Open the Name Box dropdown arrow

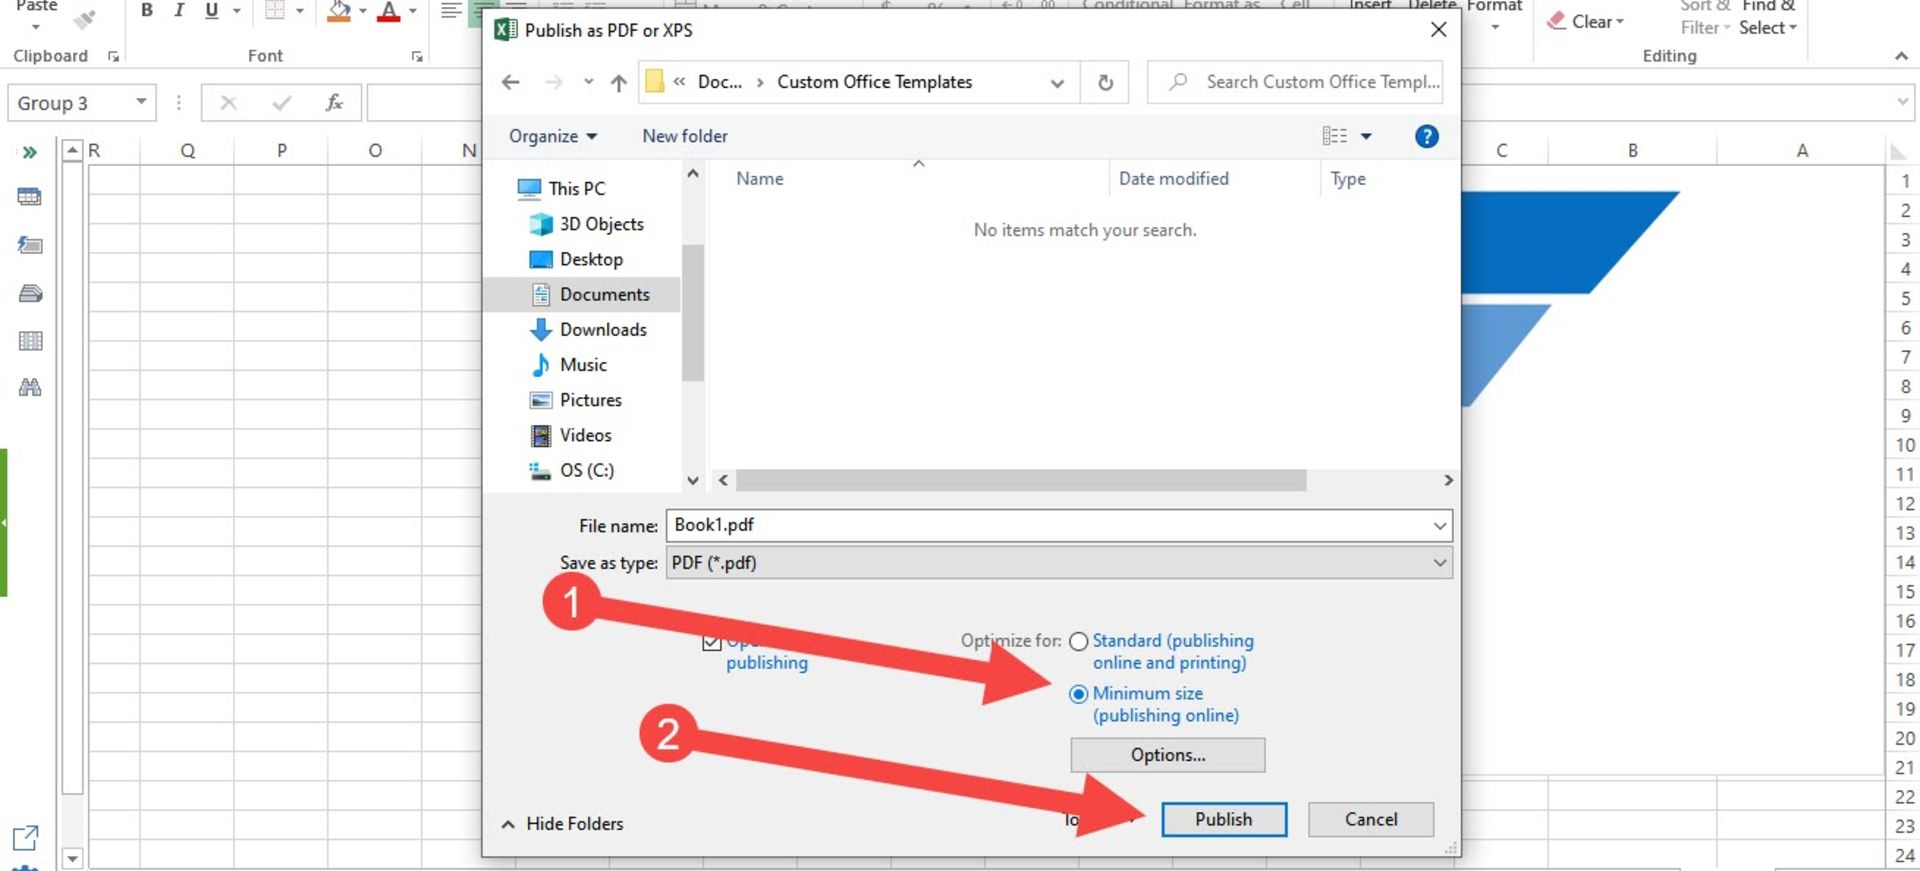[x=141, y=102]
